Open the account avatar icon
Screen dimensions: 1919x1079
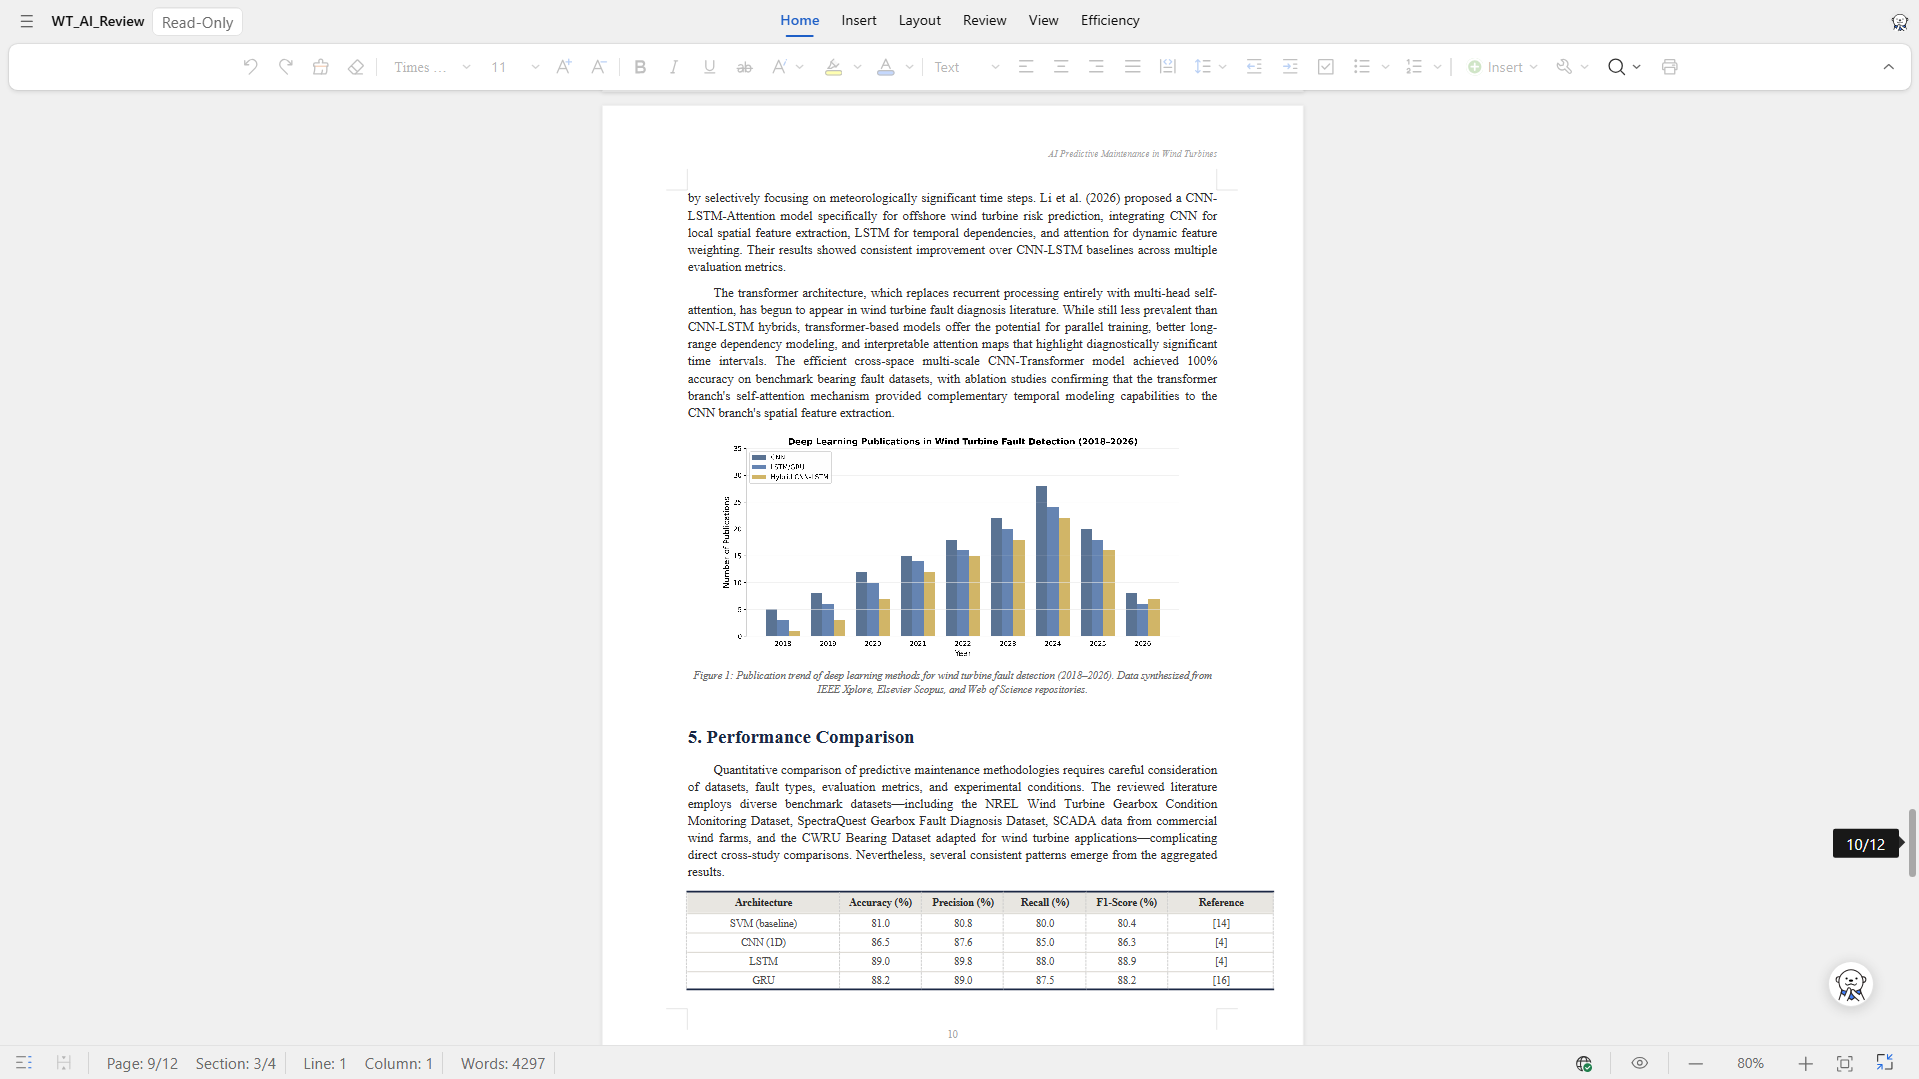coord(1899,22)
